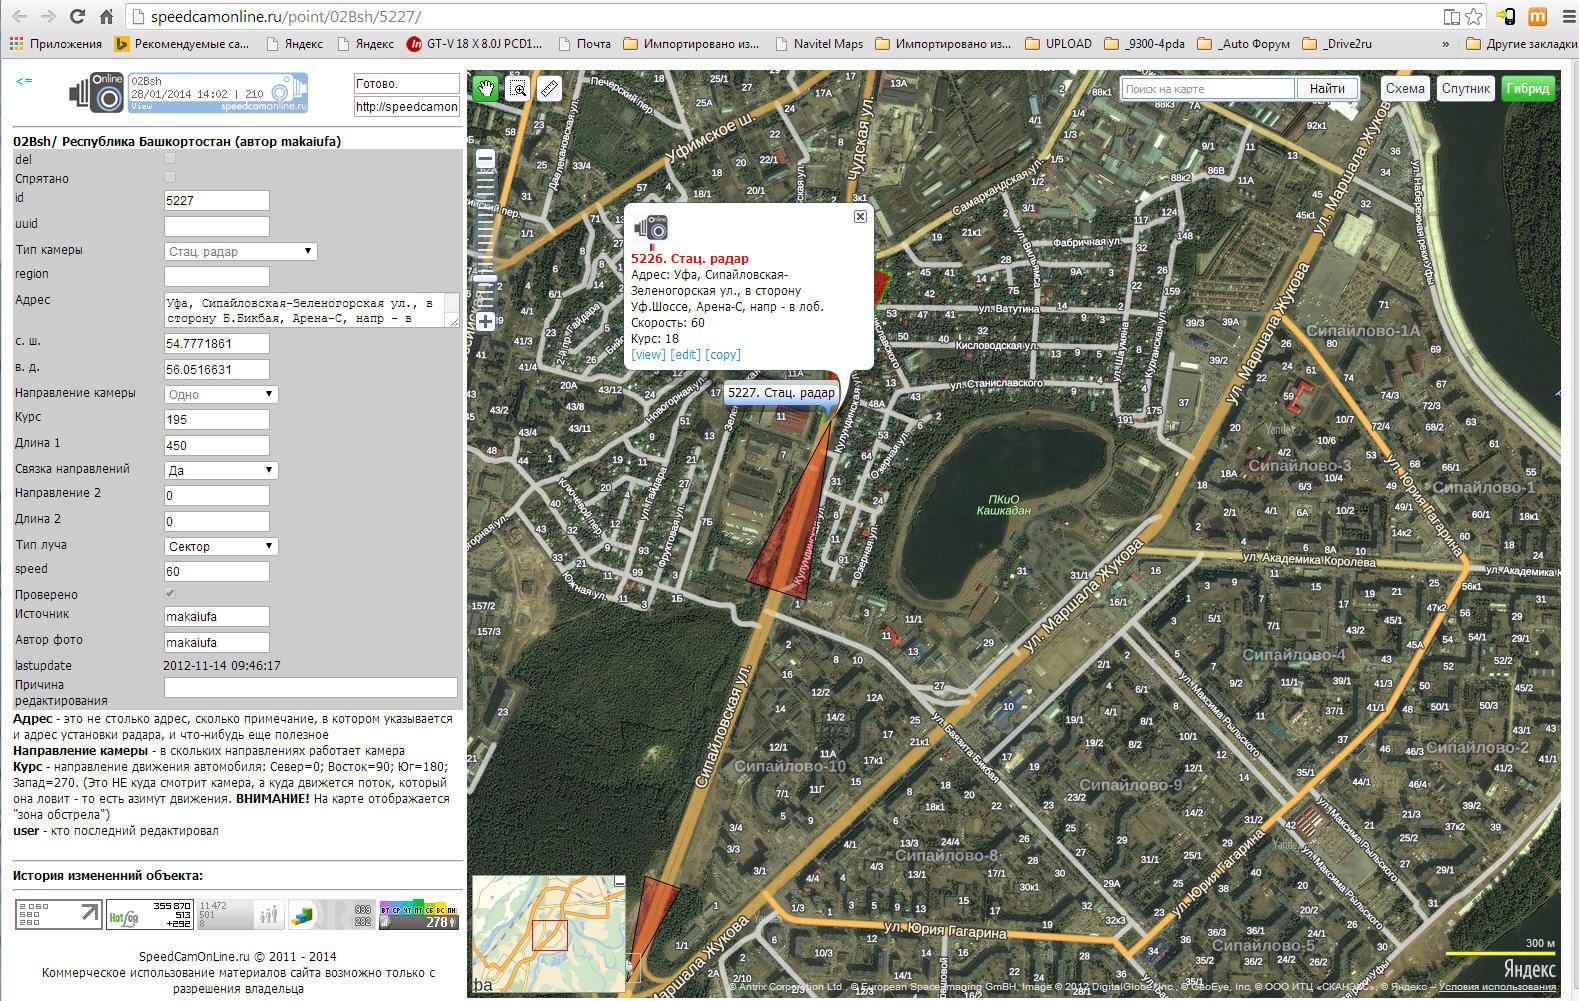
Task: Select the hand pan tool on map
Action: 485,89
